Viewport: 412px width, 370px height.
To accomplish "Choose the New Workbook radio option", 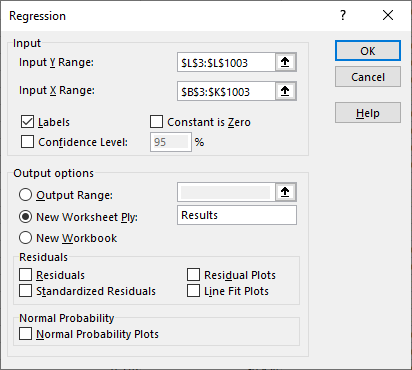I will (26, 238).
